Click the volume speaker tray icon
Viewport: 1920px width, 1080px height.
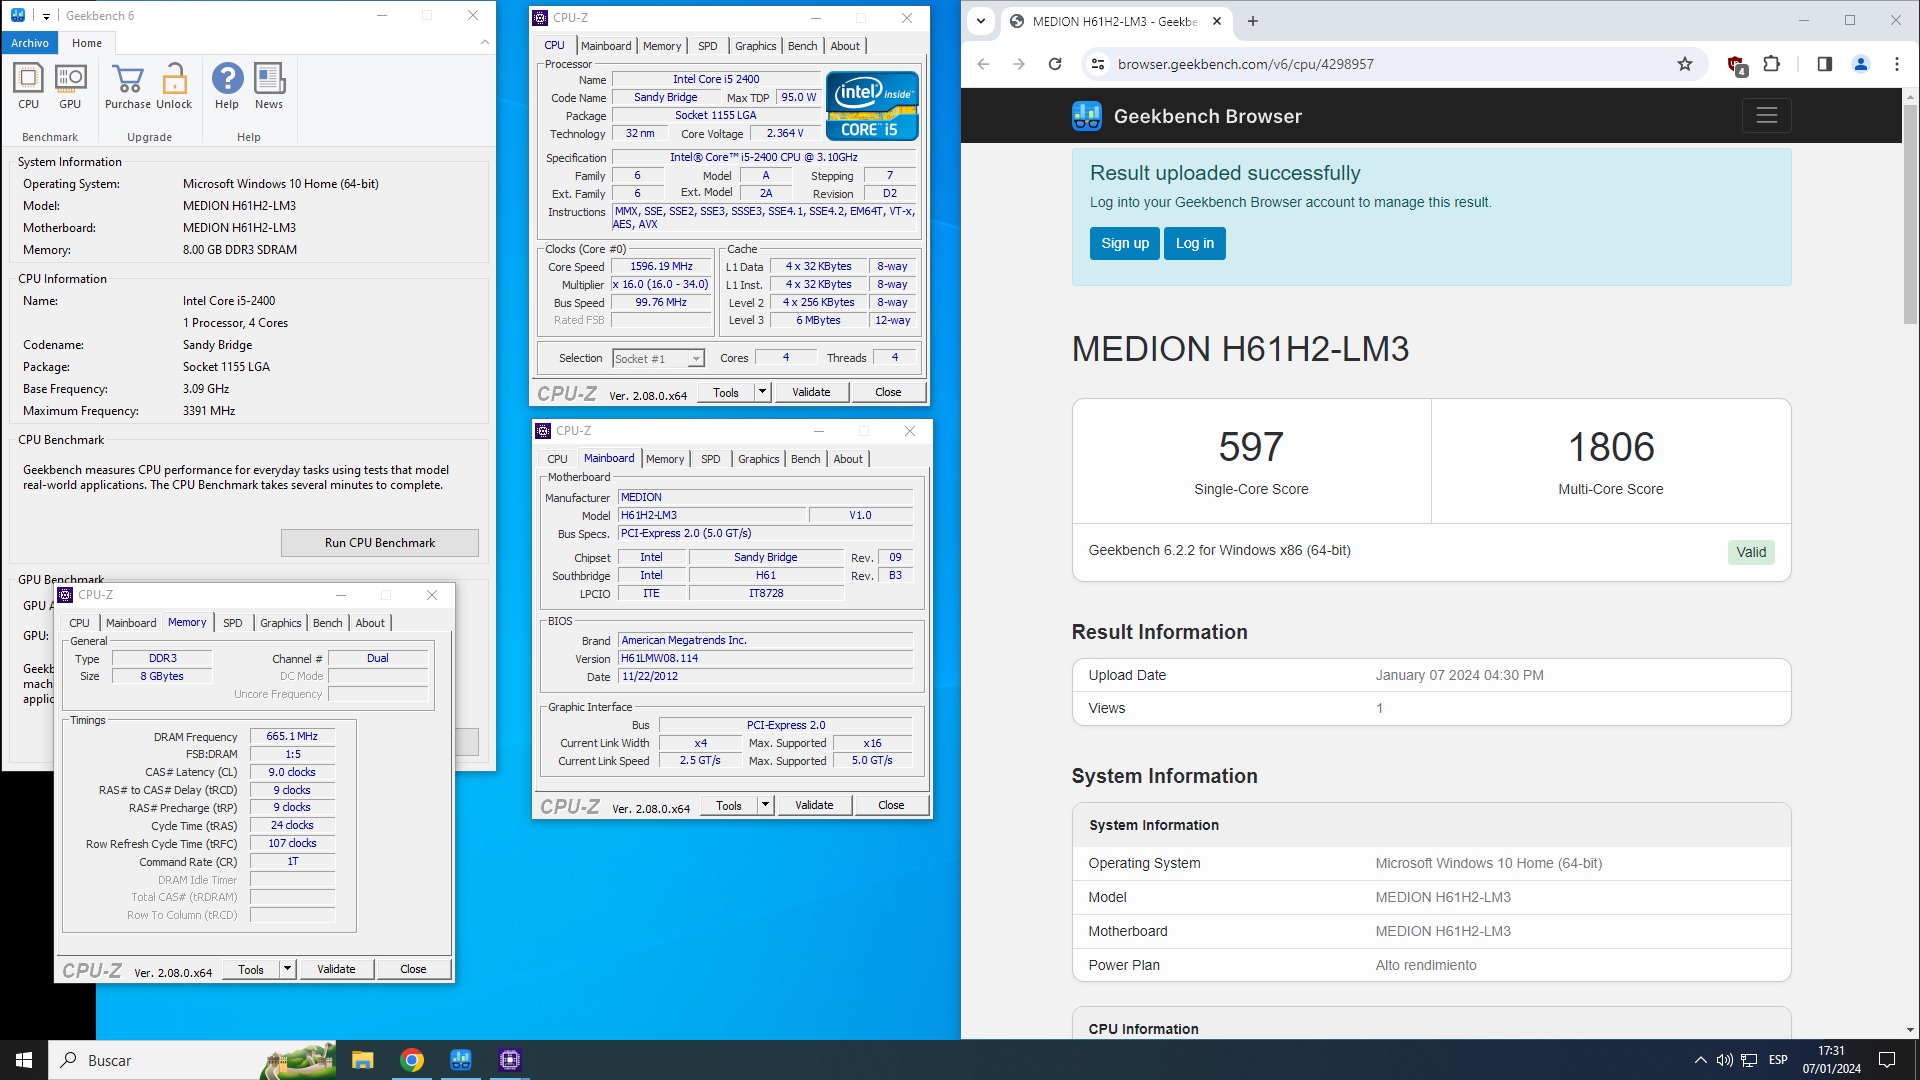(1724, 1060)
